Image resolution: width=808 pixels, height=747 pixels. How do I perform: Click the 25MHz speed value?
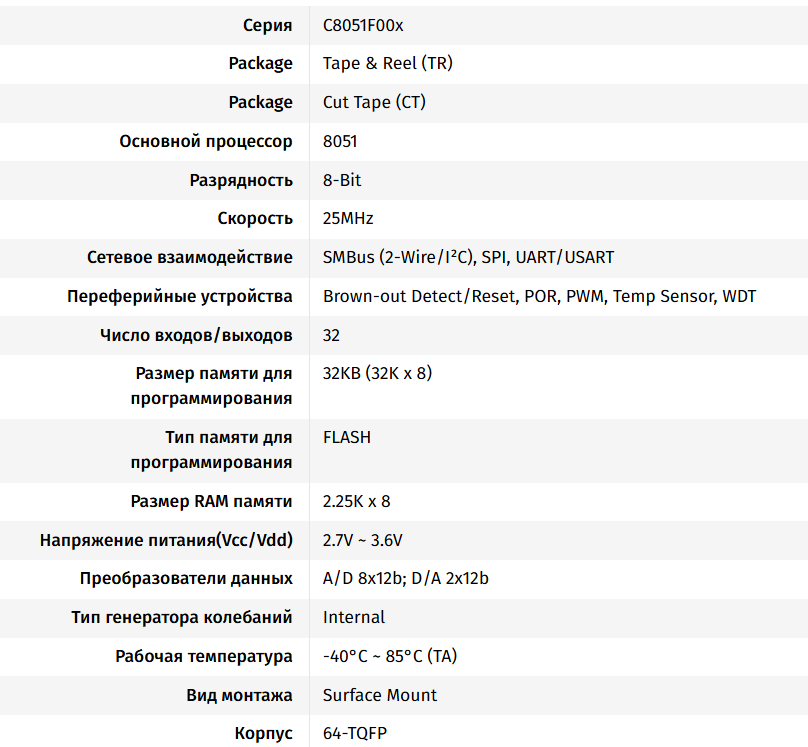pos(348,218)
